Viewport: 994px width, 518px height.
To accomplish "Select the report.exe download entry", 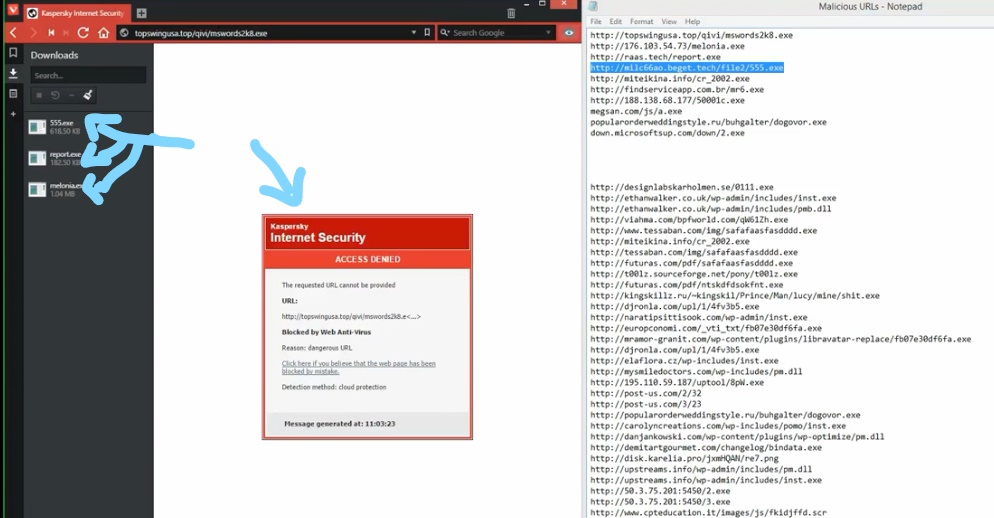I will click(x=87, y=158).
